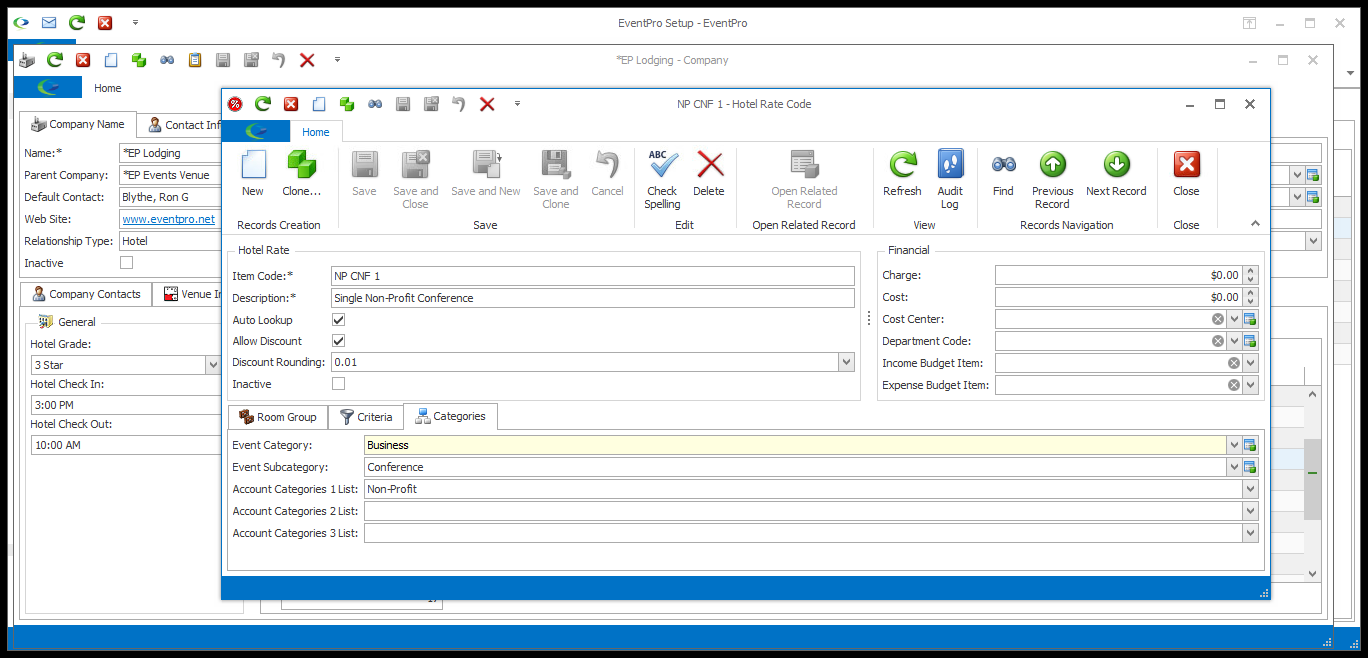Clear the Department Code value
The image size is (1368, 658).
pos(1217,341)
